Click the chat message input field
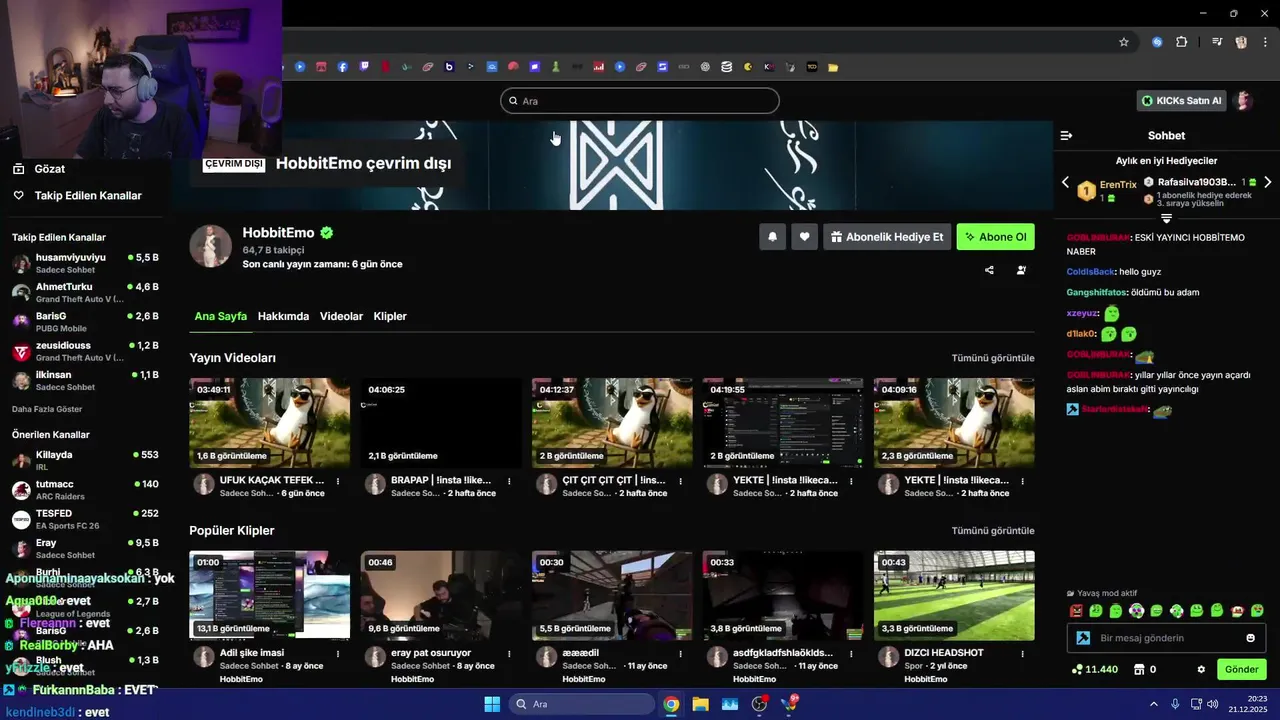Image resolution: width=1280 pixels, height=720 pixels. pos(1166,638)
